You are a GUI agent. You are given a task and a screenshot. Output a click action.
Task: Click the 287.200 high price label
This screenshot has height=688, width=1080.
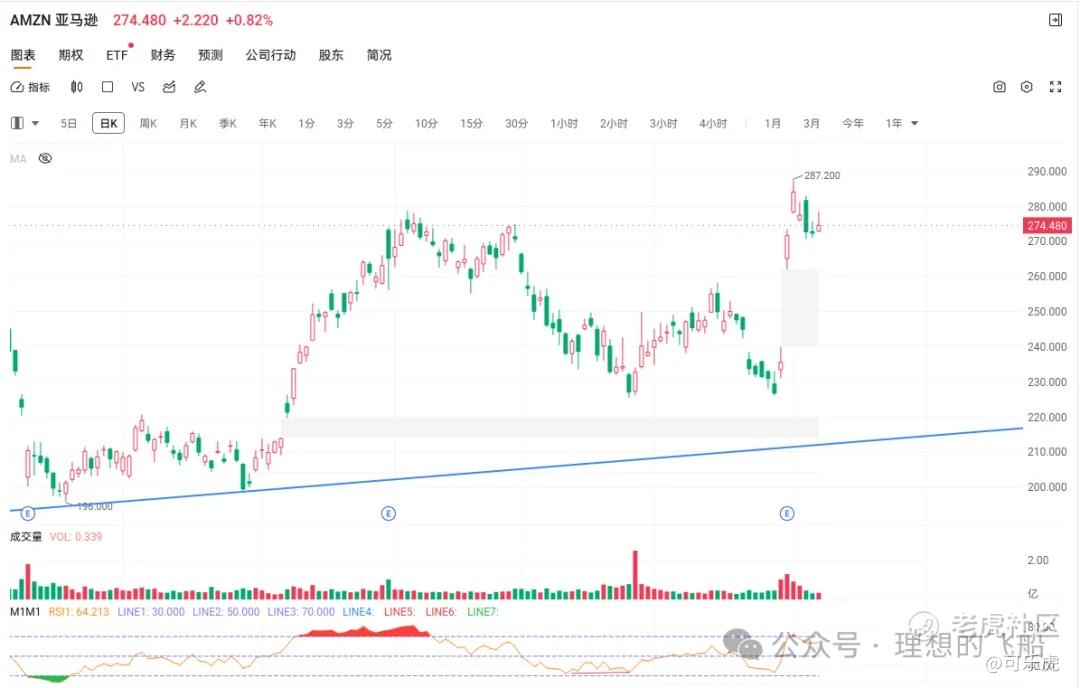click(822, 176)
